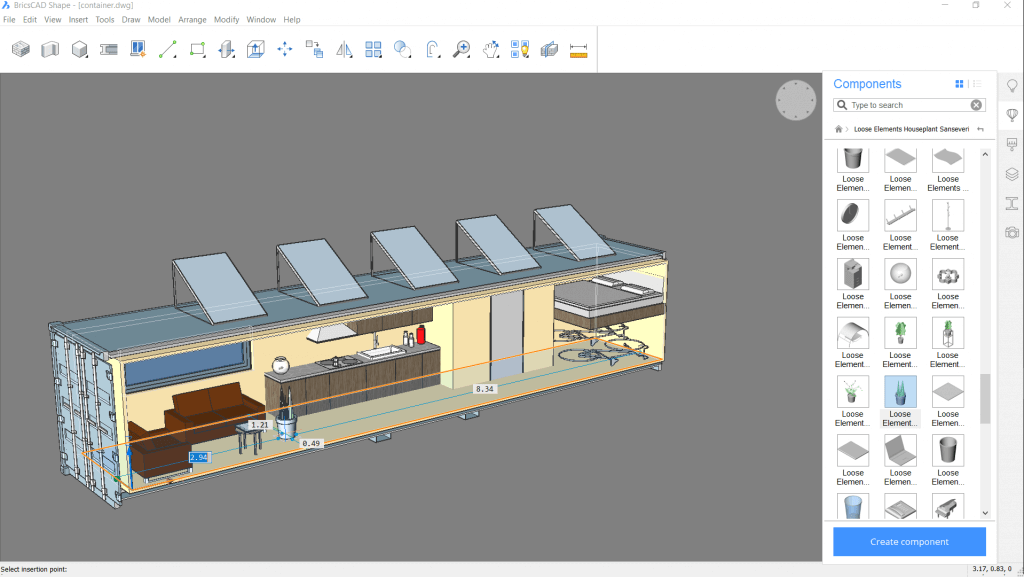Activate the Zoom magnifier tool
The height and width of the screenshot is (577, 1024).
(x=461, y=48)
